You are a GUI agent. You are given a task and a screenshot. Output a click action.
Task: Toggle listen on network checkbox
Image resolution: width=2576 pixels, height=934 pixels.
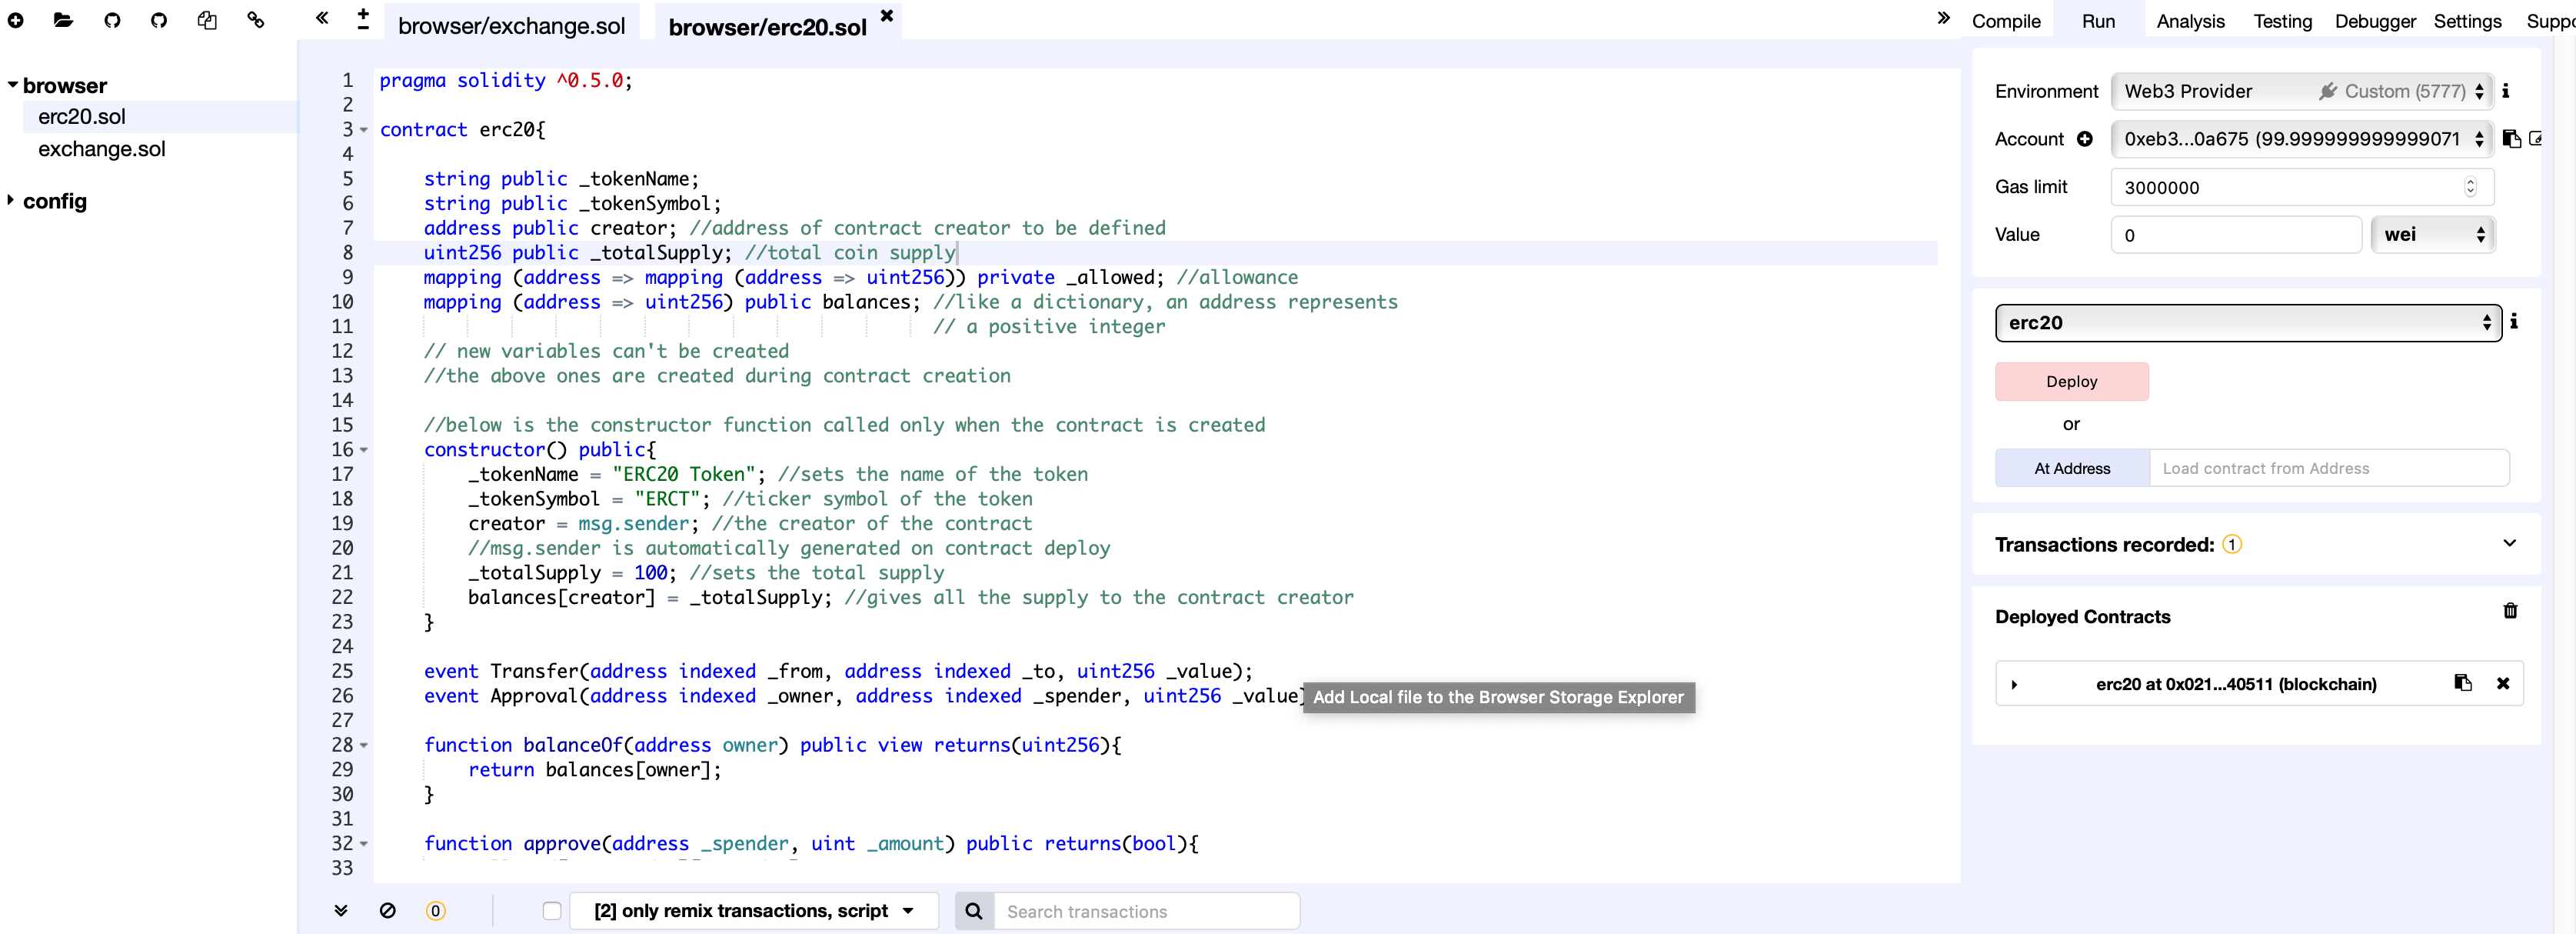pyautogui.click(x=552, y=911)
